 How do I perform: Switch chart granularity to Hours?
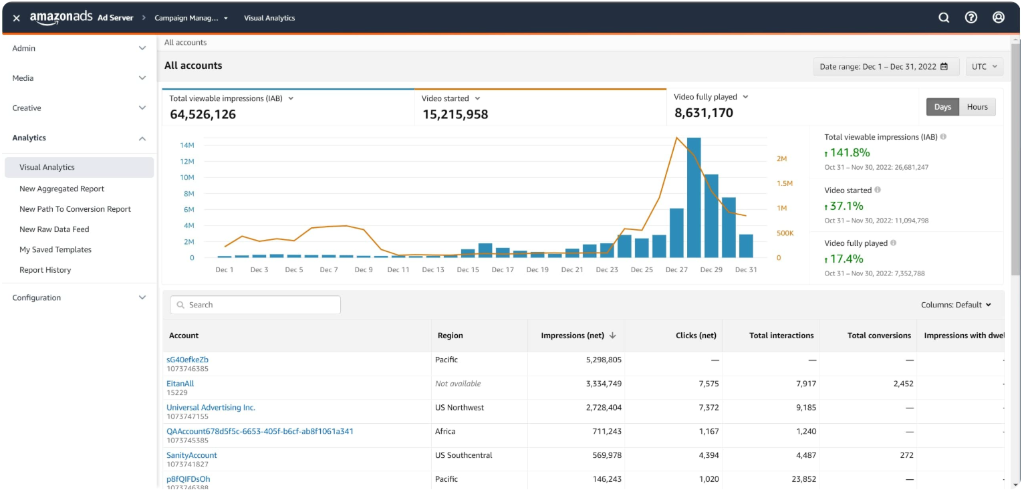(x=978, y=107)
